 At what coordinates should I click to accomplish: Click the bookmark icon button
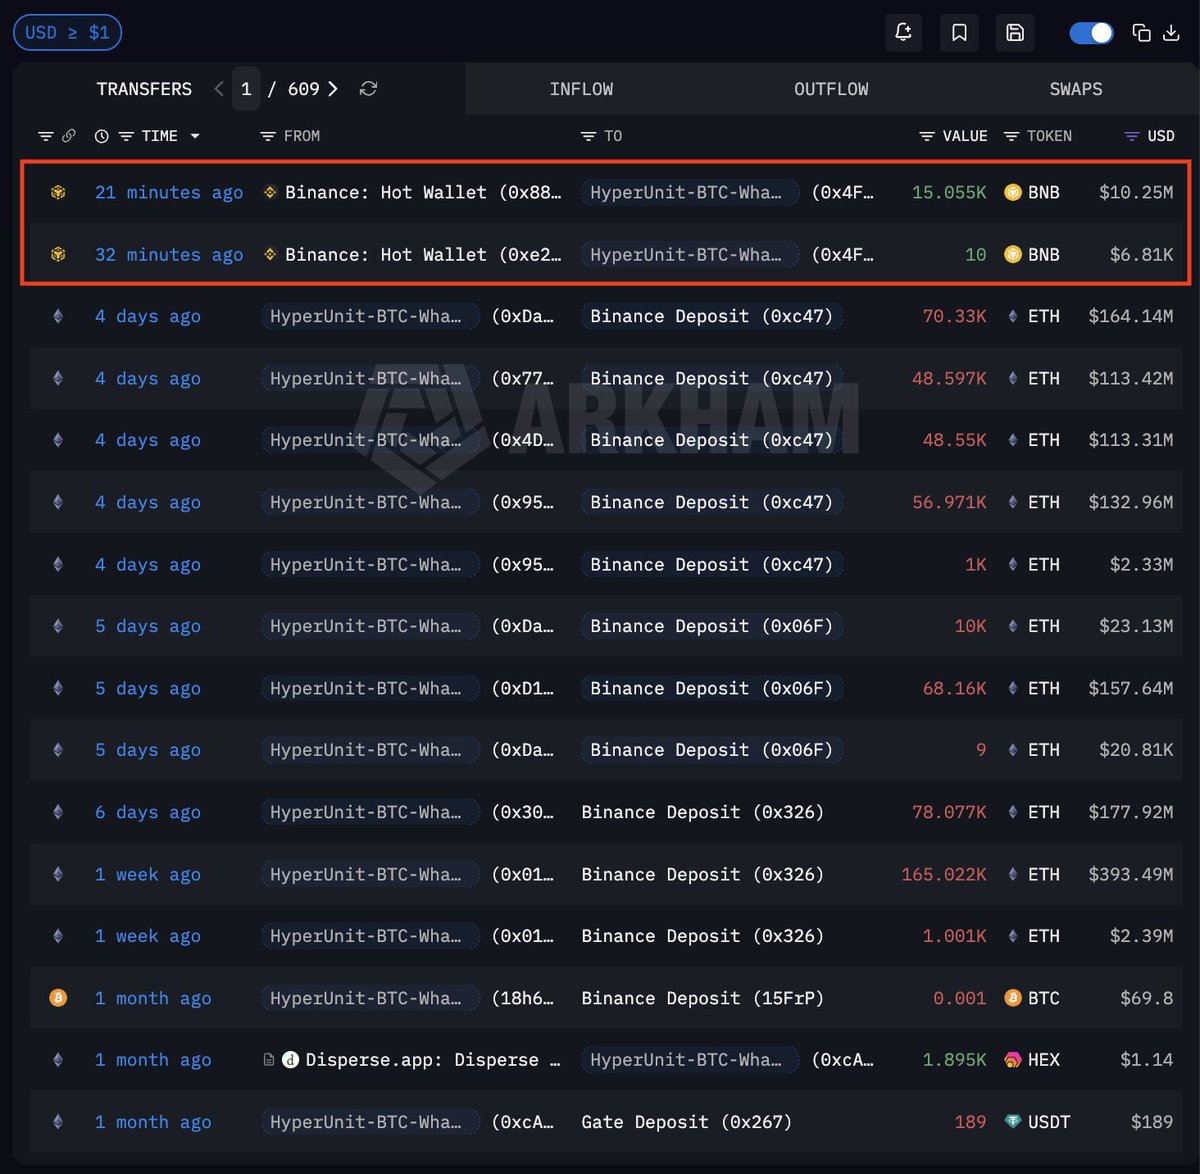[x=959, y=33]
